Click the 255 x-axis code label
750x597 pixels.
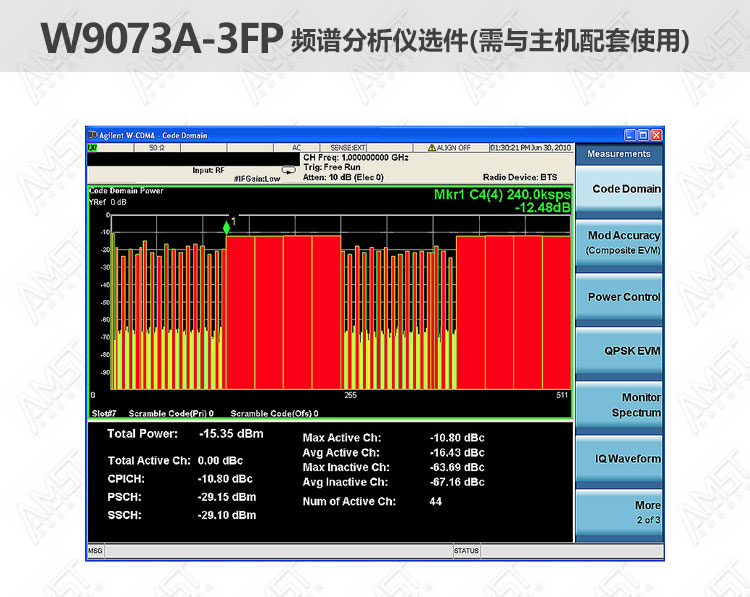(x=350, y=395)
